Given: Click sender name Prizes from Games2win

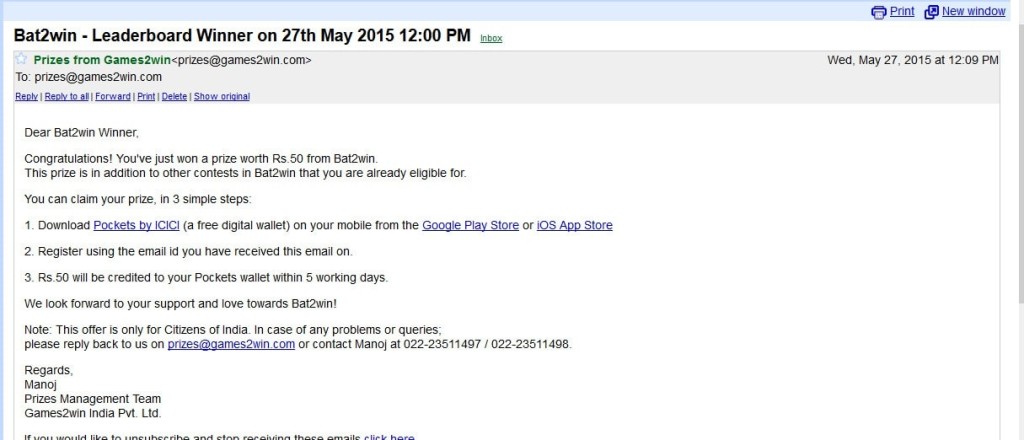Looking at the screenshot, I should coord(102,60).
